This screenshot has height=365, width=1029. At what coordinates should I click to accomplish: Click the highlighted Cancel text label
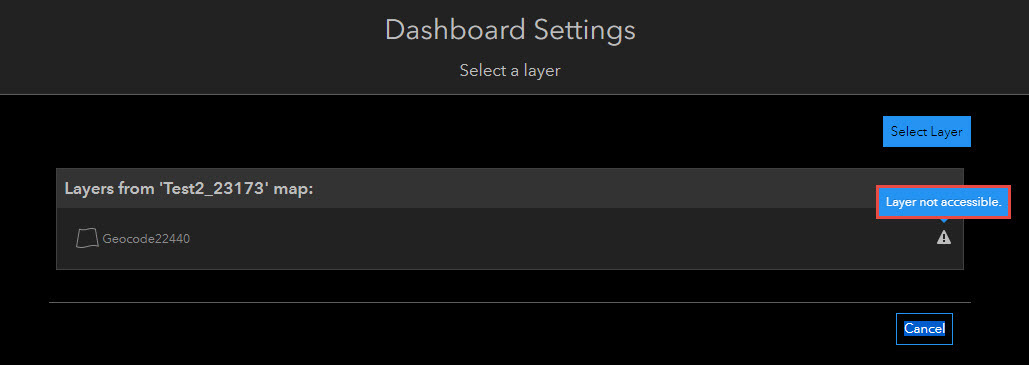[x=924, y=328]
